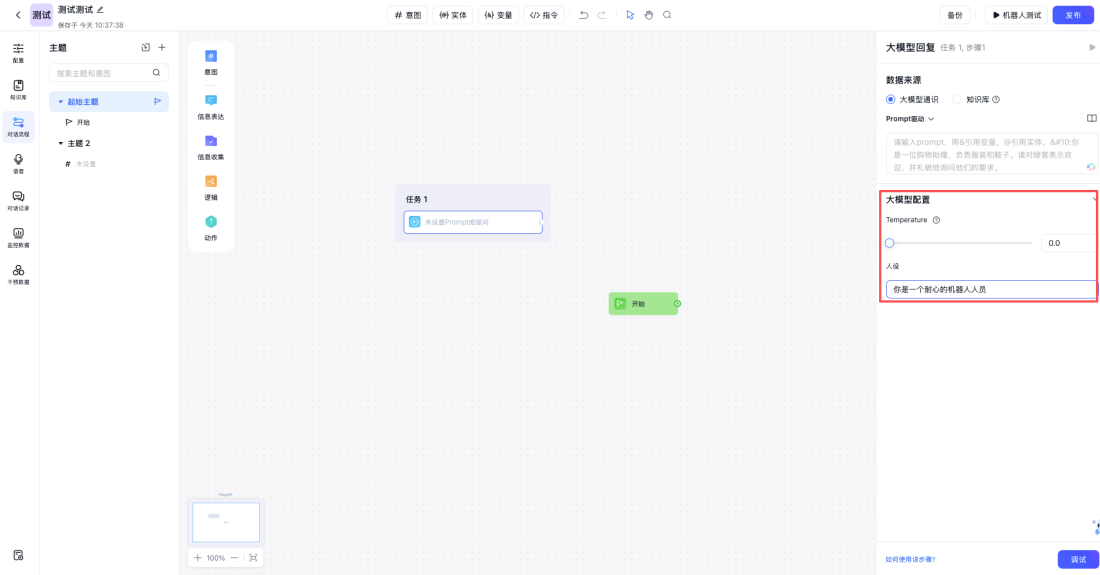Collapse the 主题 2 tree item

pyautogui.click(x=60, y=143)
